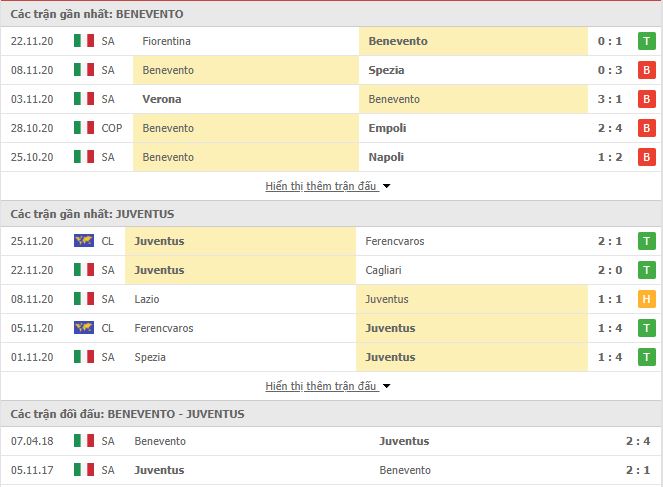Expand more matches under Benevento section
The width and height of the screenshot is (663, 487).
click(328, 186)
